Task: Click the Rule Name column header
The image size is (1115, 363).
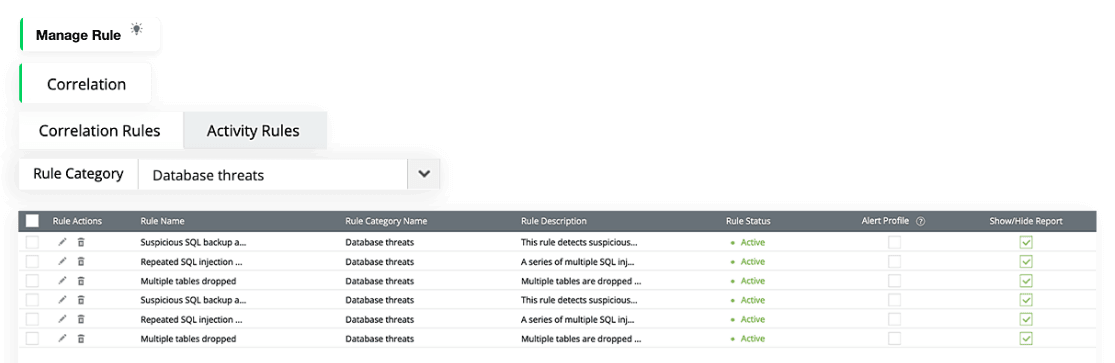Action: [162, 221]
